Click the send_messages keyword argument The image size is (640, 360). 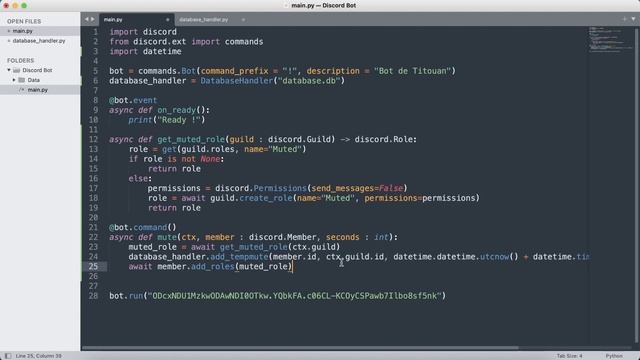[342, 189]
